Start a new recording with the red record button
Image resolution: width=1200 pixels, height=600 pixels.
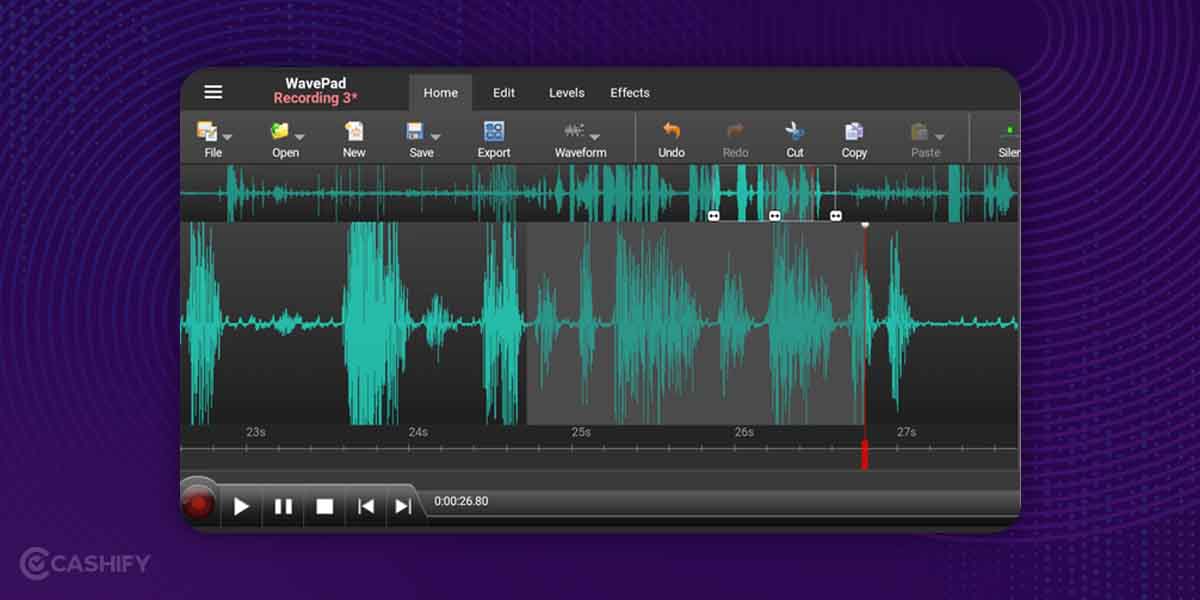click(x=198, y=505)
